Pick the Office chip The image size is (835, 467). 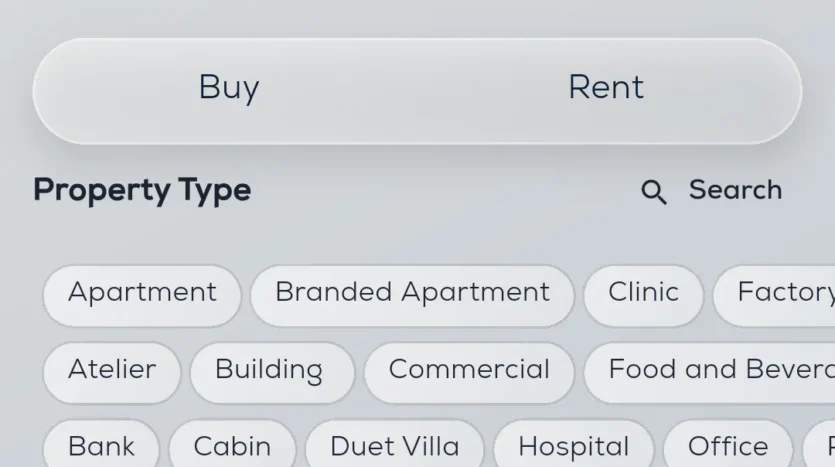[x=727, y=446]
